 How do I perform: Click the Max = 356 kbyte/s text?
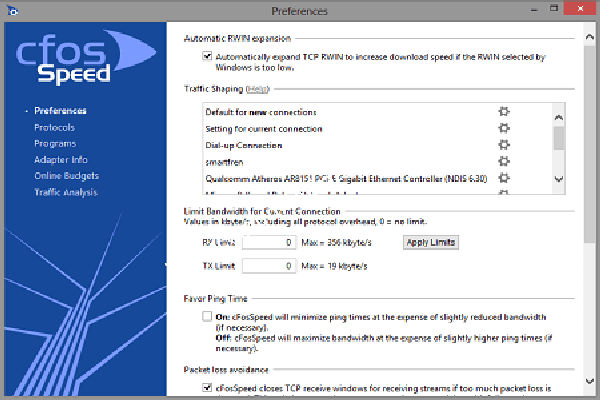click(x=336, y=242)
